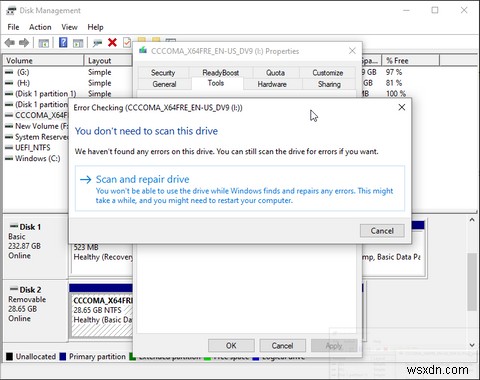Click the drive icon next to (G:) volume
The width and height of the screenshot is (480, 380).
coord(9,72)
